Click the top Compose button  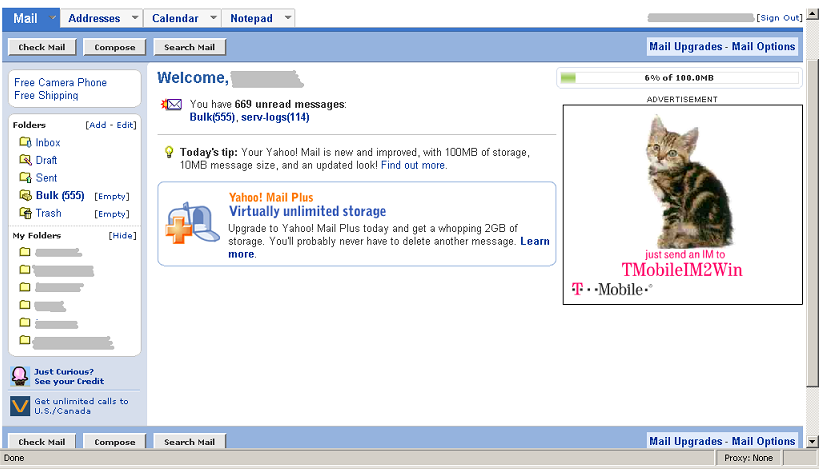click(x=114, y=47)
